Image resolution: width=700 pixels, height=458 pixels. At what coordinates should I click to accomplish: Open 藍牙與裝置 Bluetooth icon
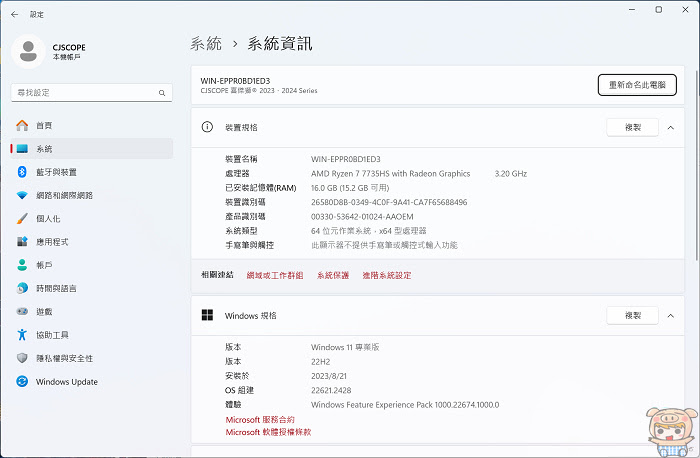tap(22, 172)
